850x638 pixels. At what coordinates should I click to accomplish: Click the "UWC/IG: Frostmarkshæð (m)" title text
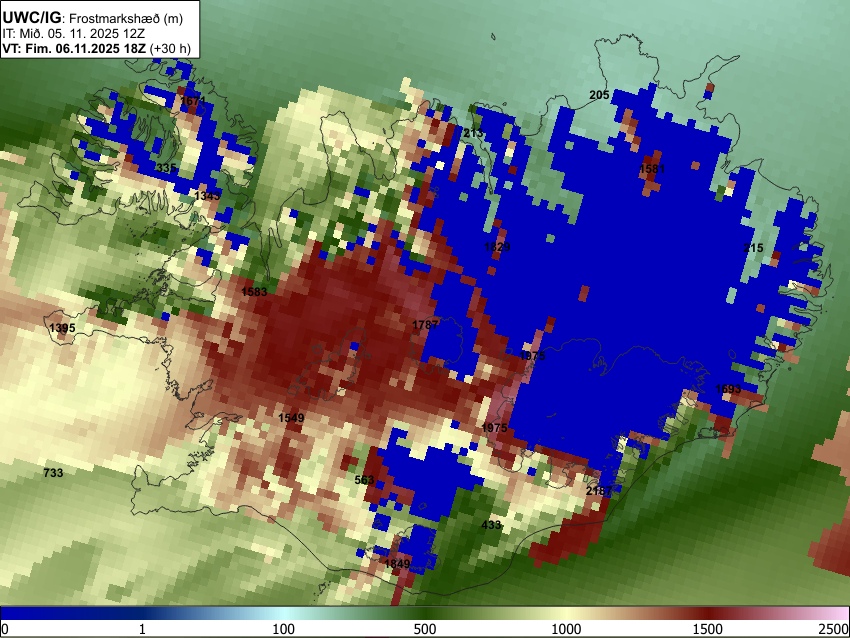pyautogui.click(x=93, y=18)
